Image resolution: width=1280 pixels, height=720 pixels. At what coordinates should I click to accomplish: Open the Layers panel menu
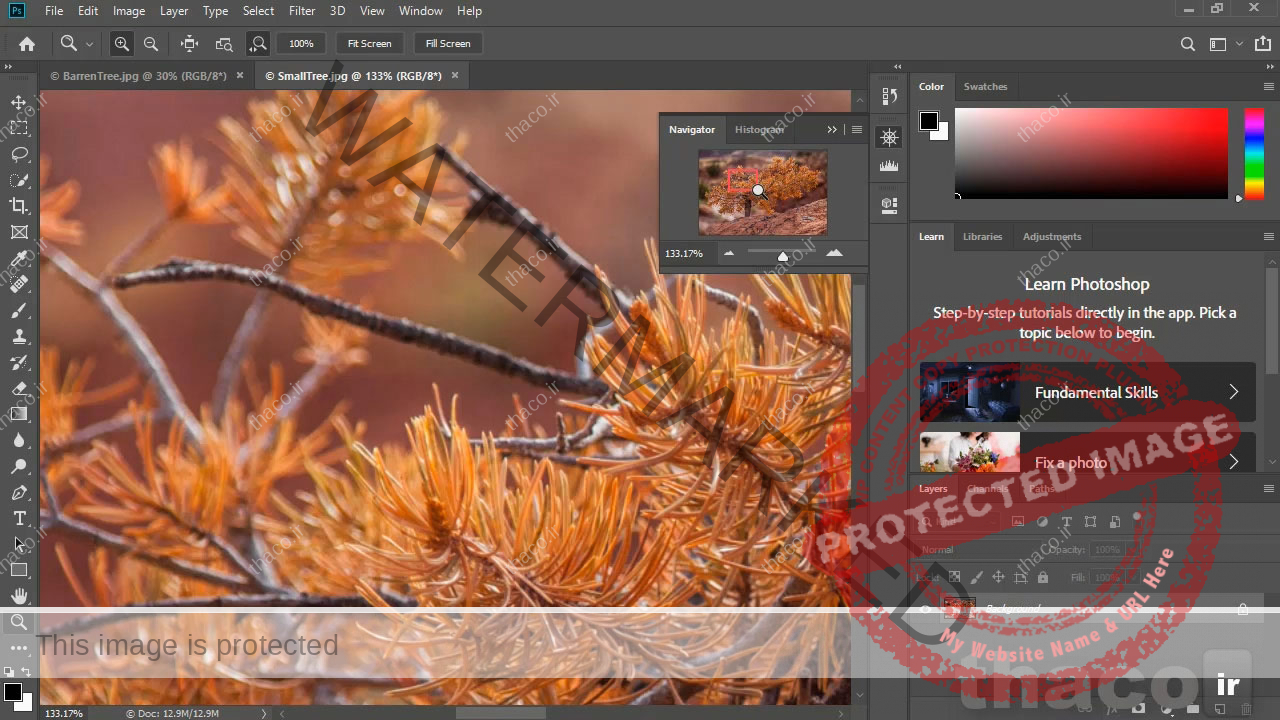[1269, 489]
